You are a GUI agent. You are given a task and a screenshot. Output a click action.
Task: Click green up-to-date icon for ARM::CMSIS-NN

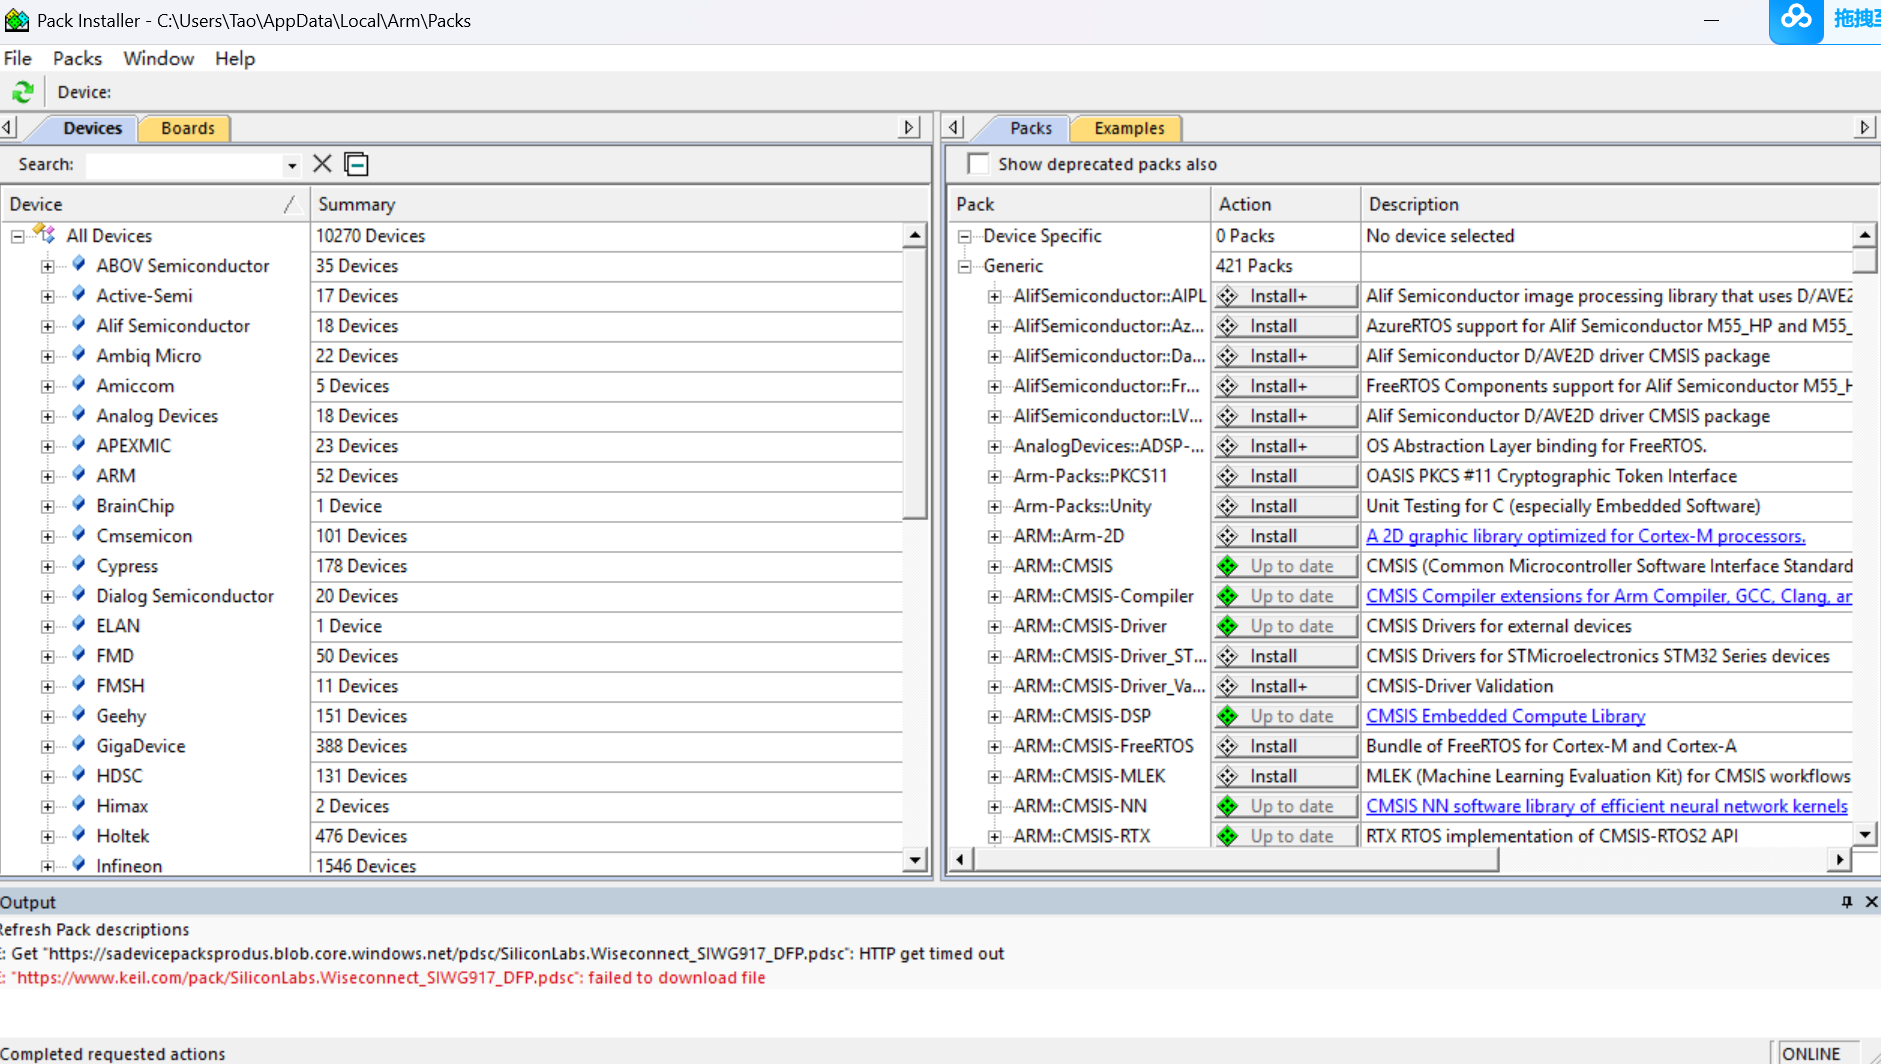[1228, 806]
